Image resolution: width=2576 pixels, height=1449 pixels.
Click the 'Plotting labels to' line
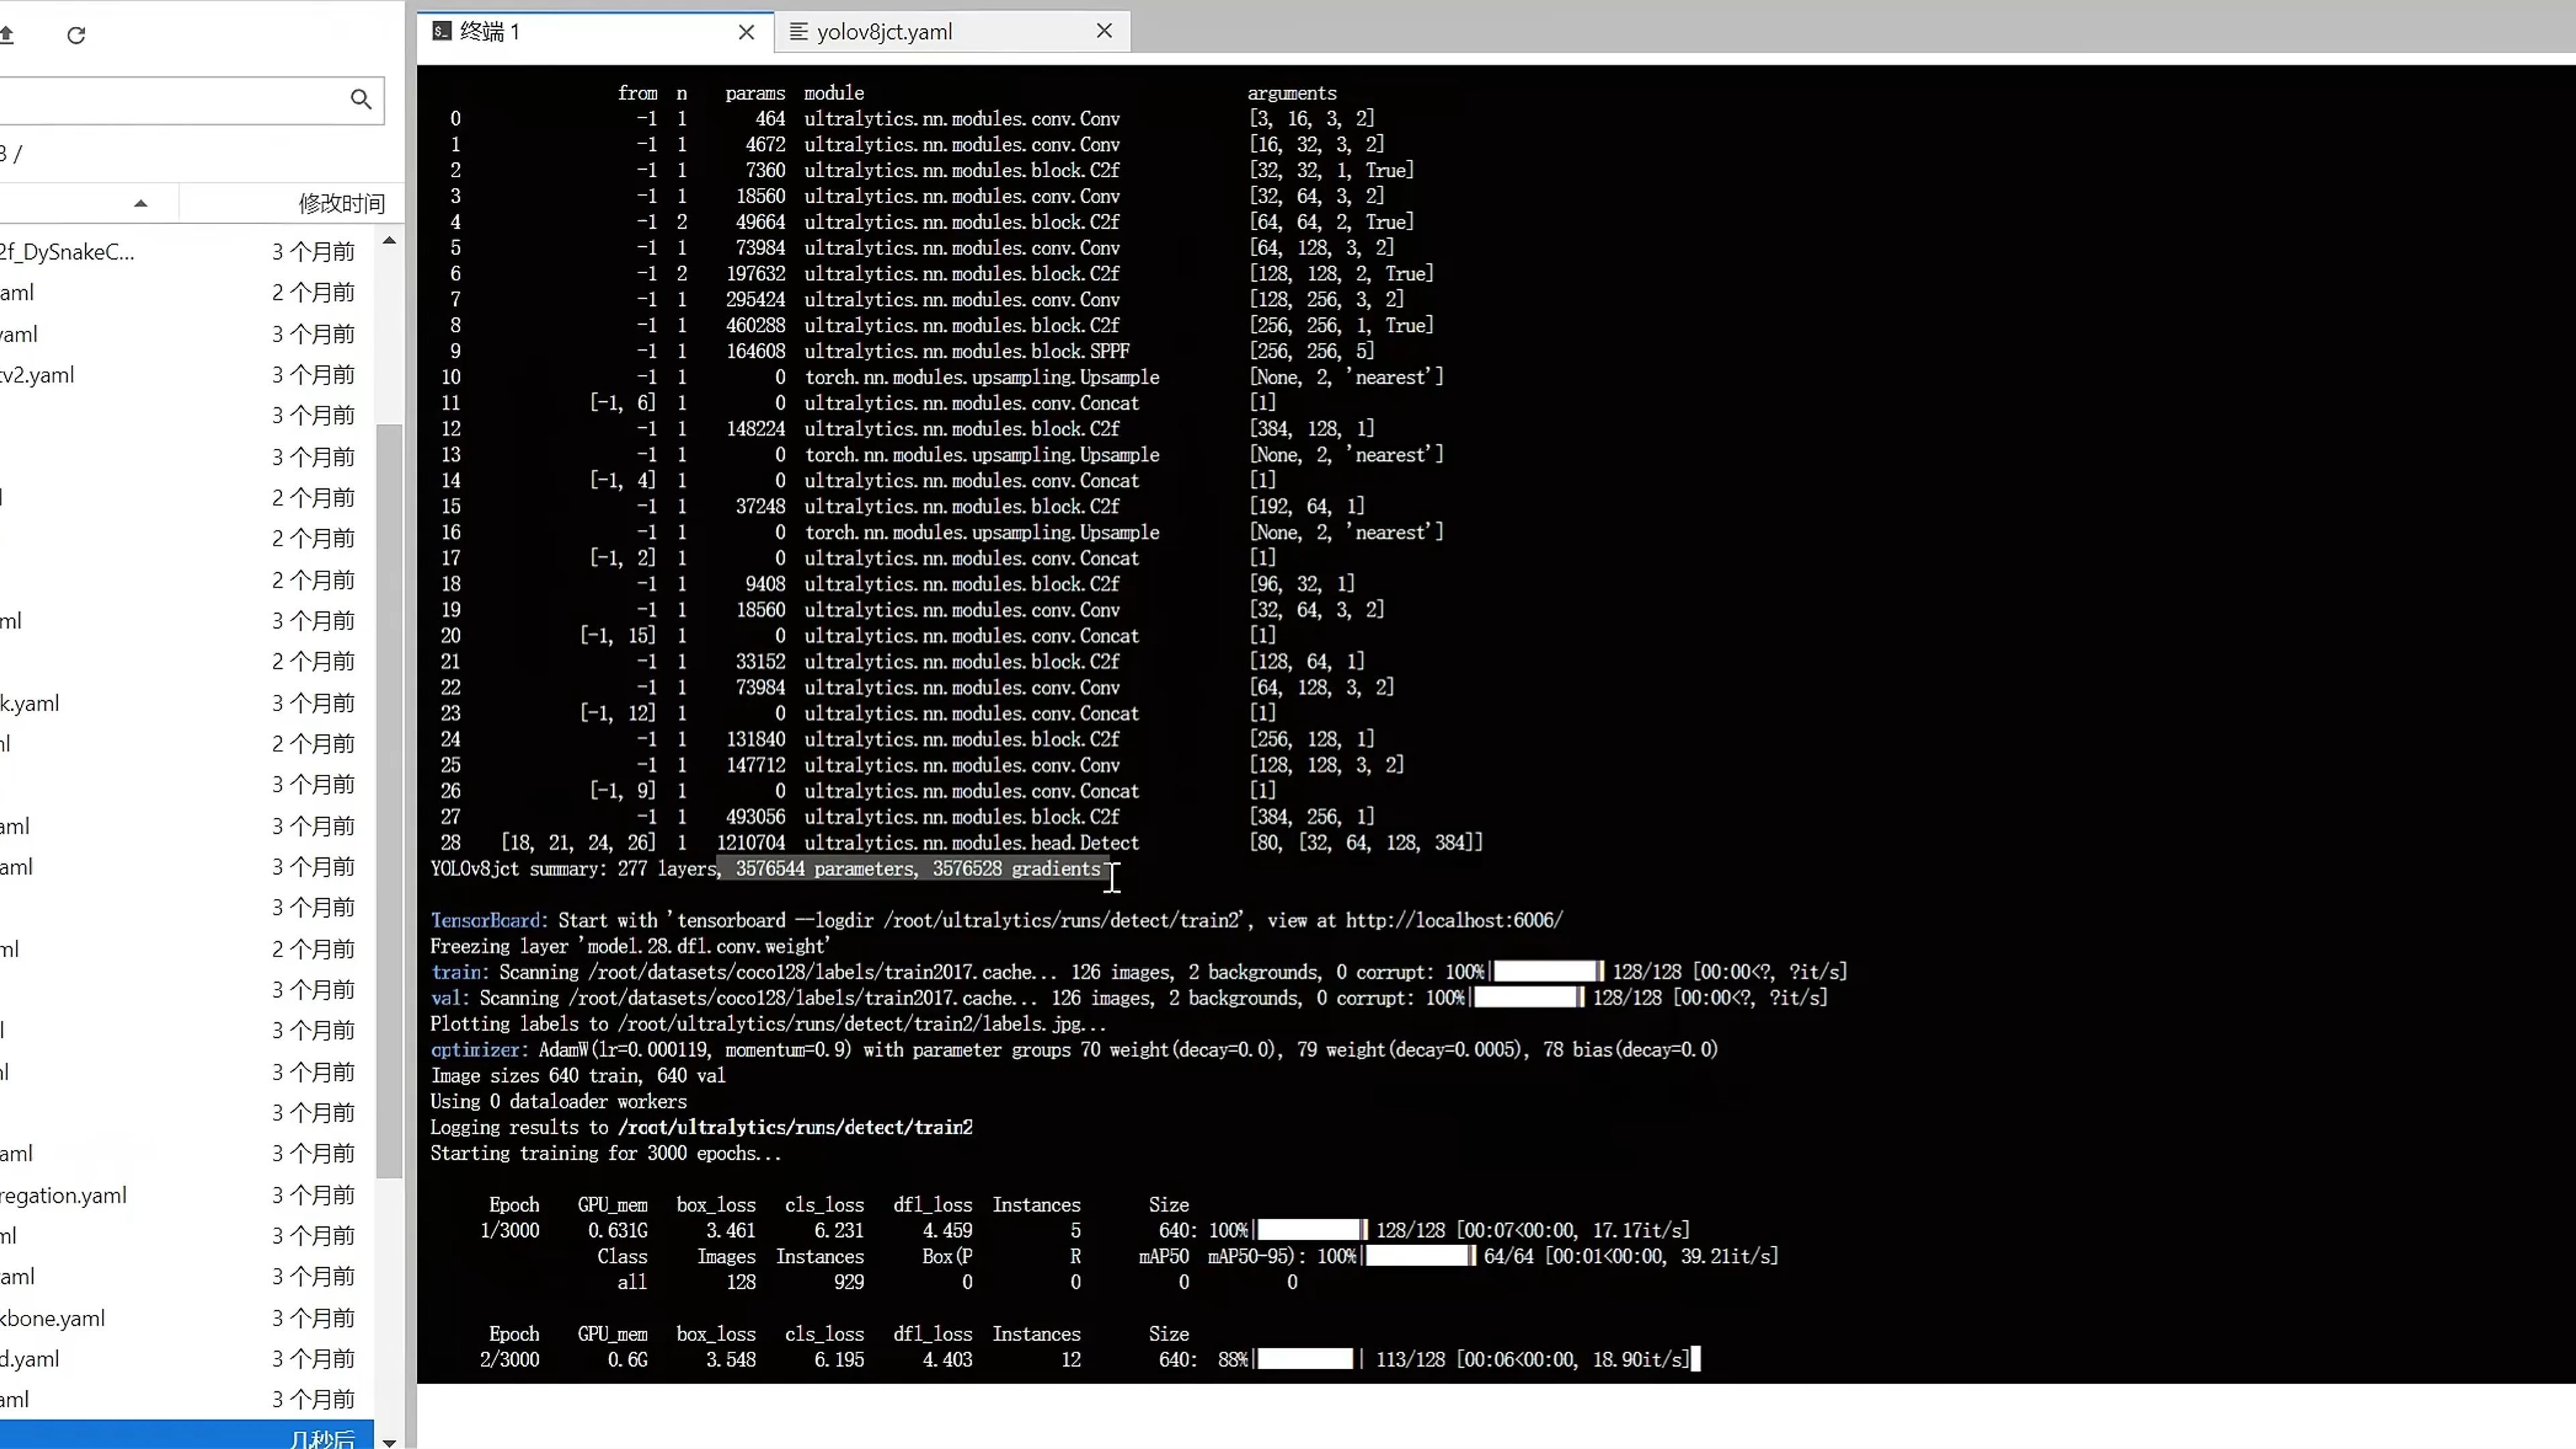[768, 1024]
